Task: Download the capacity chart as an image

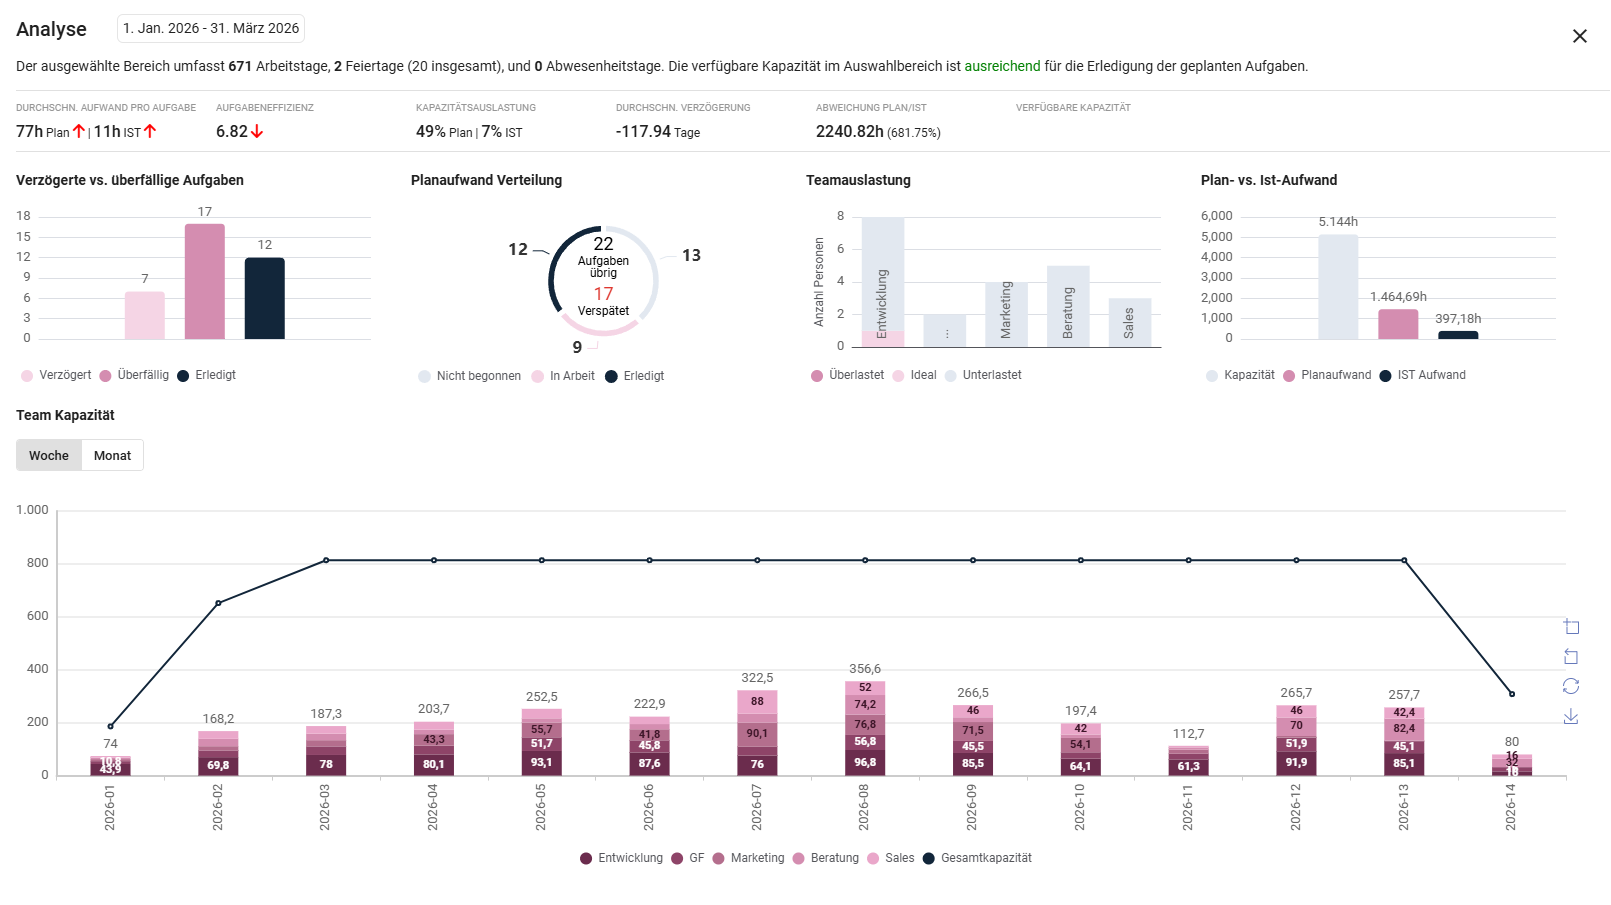Action: (x=1571, y=717)
